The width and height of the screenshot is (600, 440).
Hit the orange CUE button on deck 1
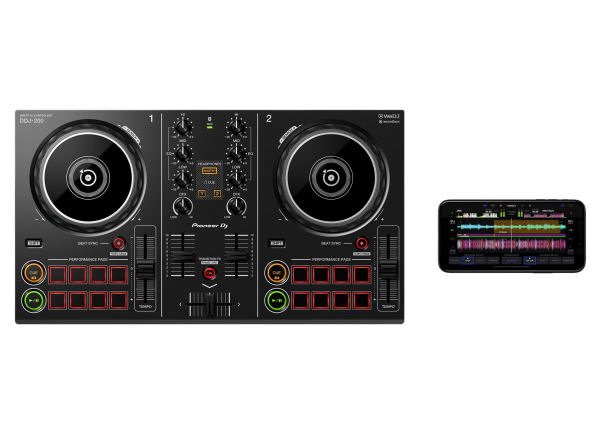(33, 273)
